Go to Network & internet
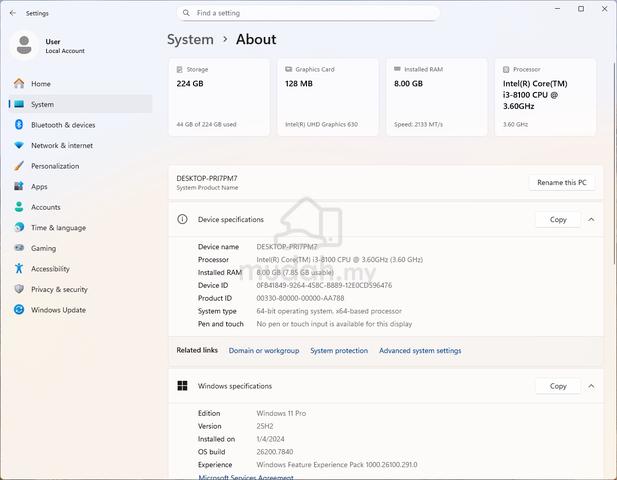This screenshot has height=480, width=617. click(80, 145)
